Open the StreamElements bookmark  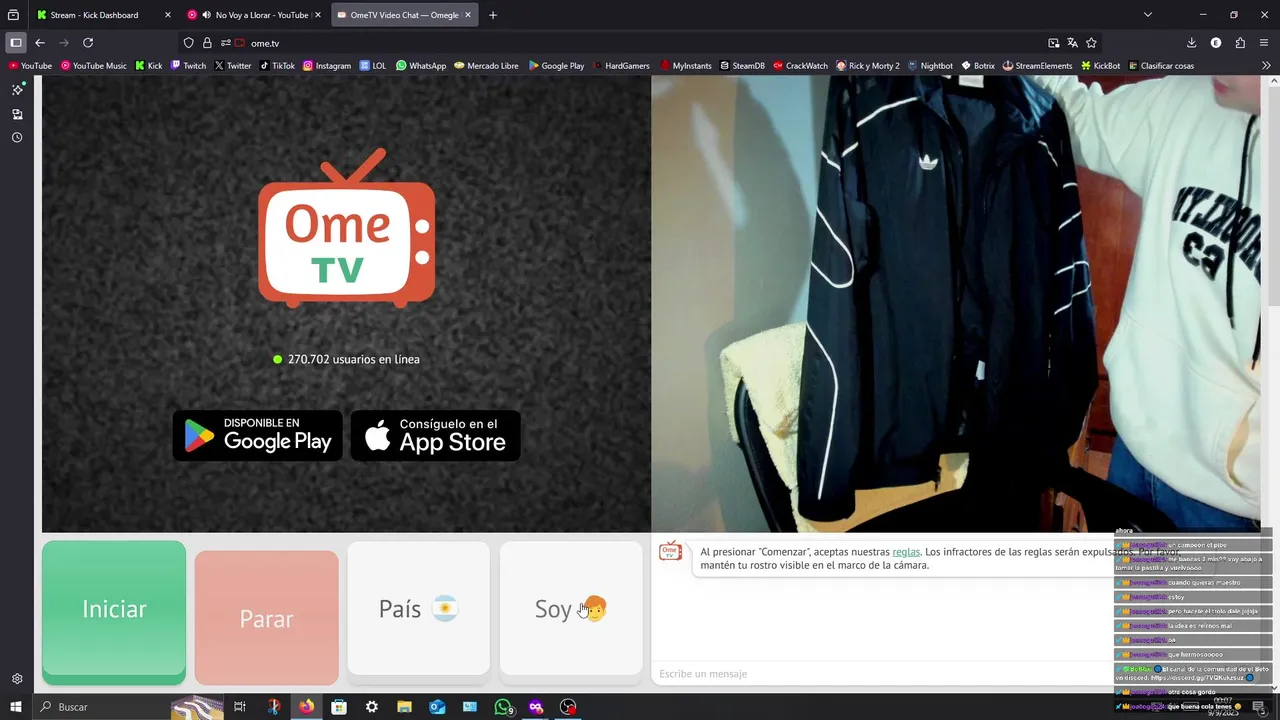coord(1037,66)
